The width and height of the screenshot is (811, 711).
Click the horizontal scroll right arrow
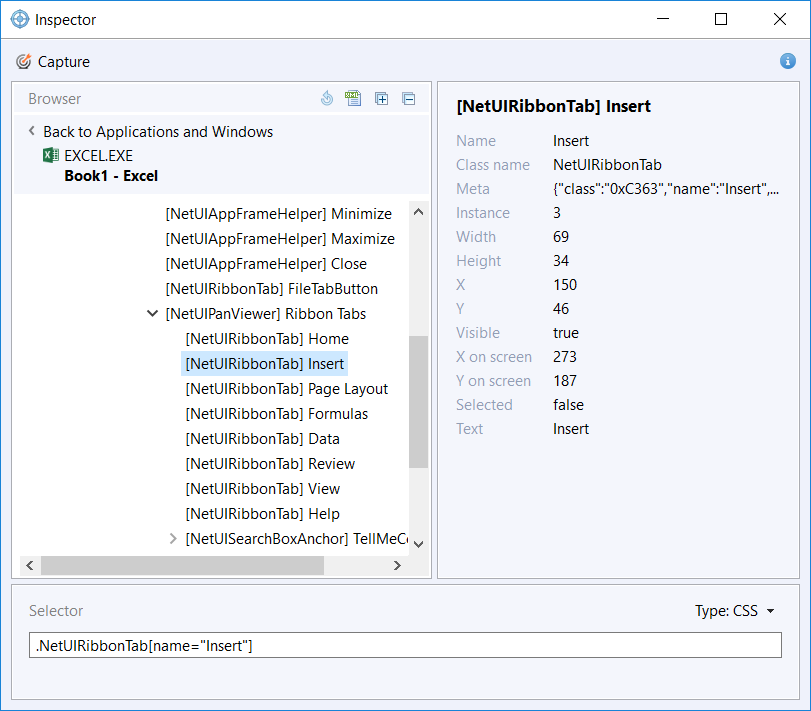point(397,565)
